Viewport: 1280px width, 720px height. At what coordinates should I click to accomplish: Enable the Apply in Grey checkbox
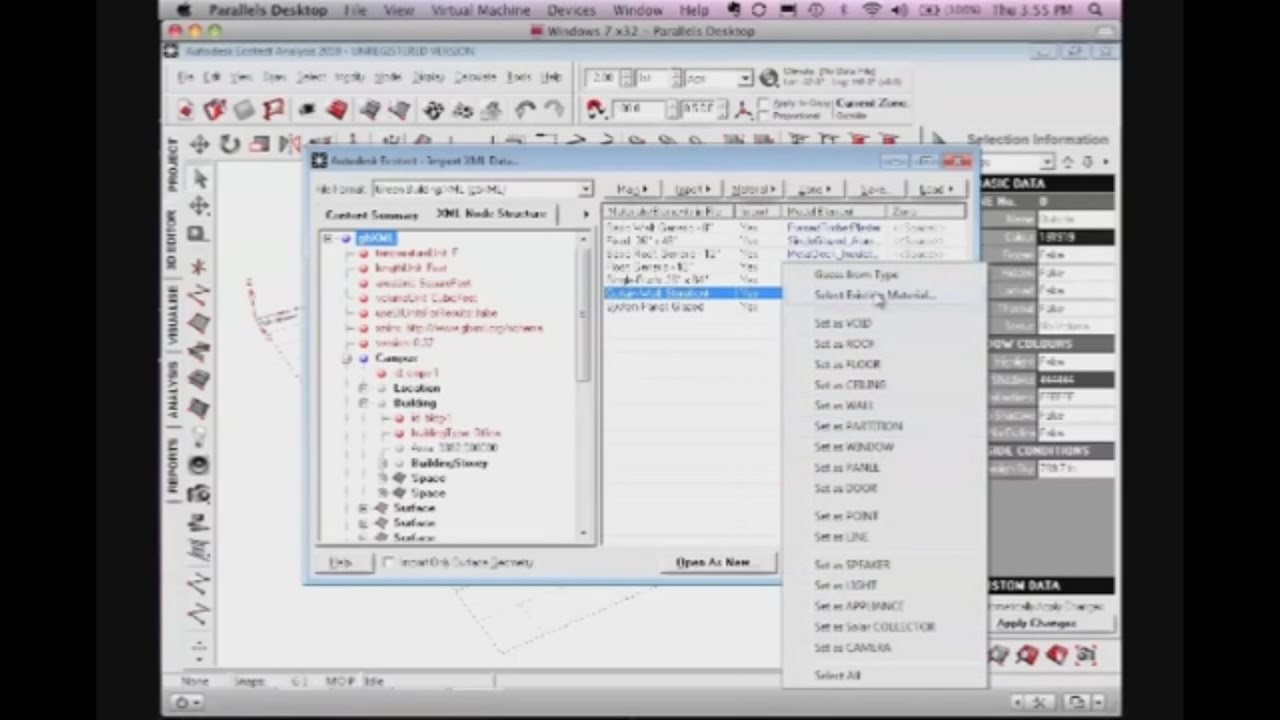click(x=763, y=103)
